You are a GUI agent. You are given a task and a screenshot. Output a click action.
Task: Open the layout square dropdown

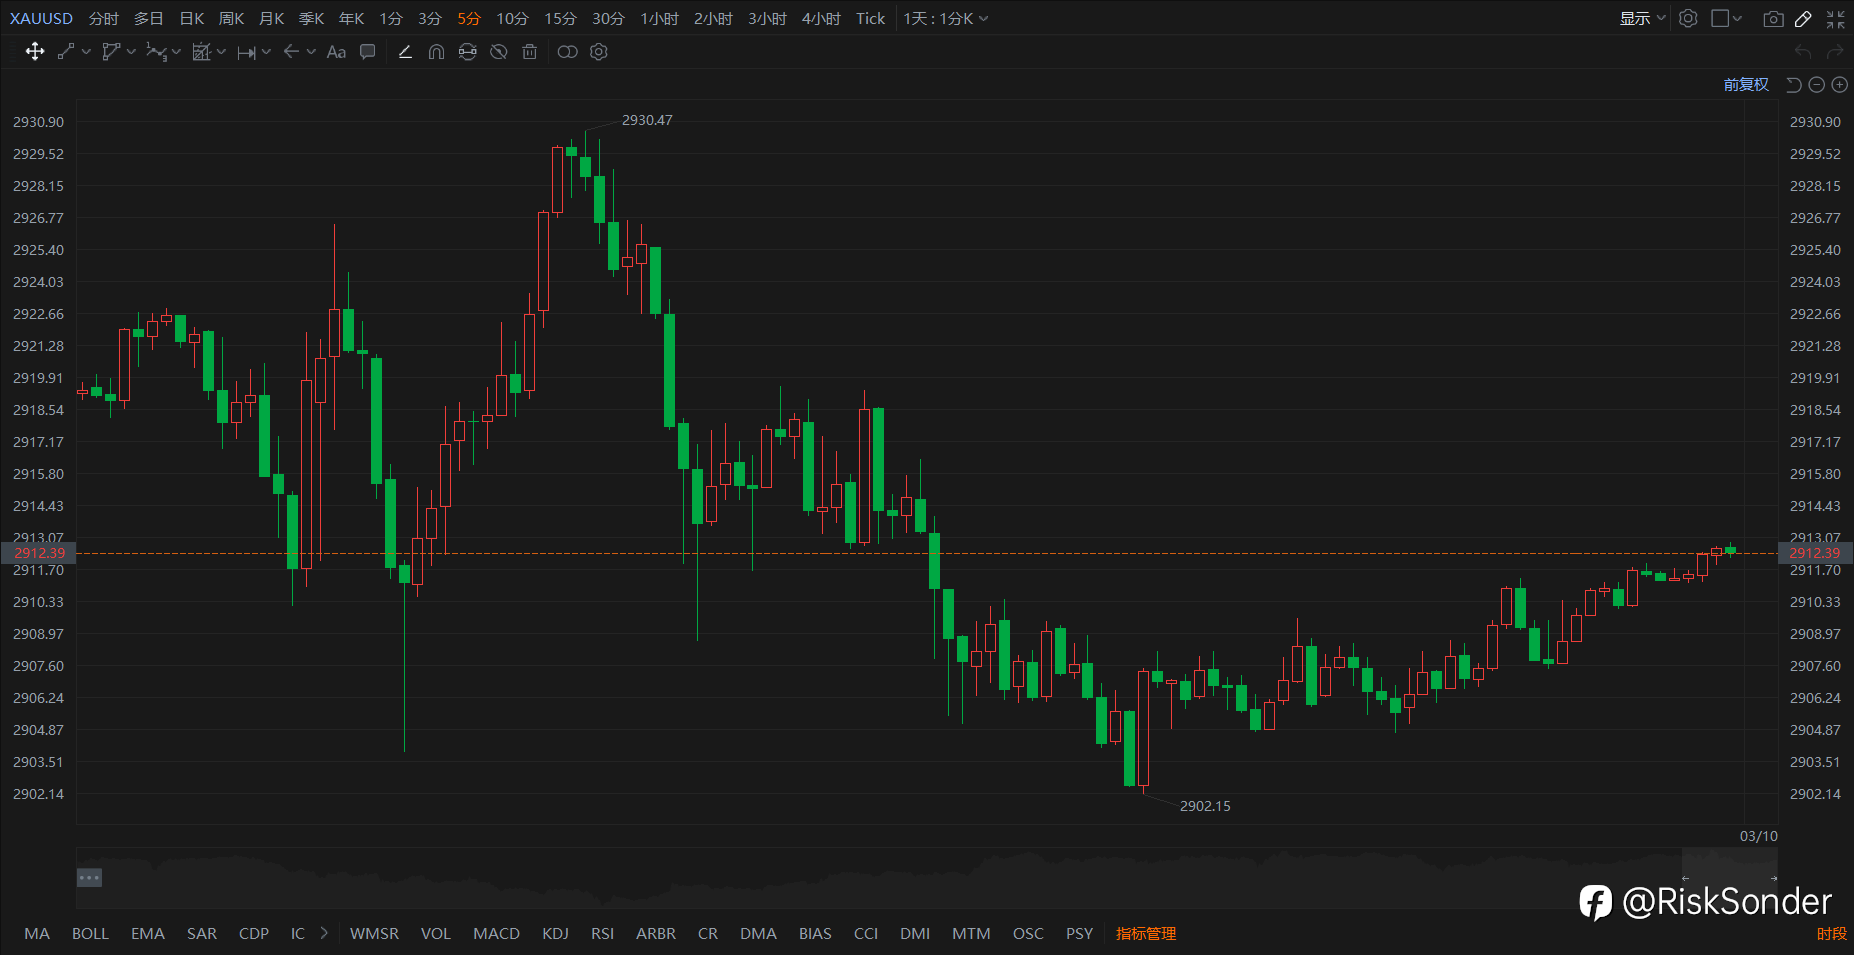(x=1727, y=18)
